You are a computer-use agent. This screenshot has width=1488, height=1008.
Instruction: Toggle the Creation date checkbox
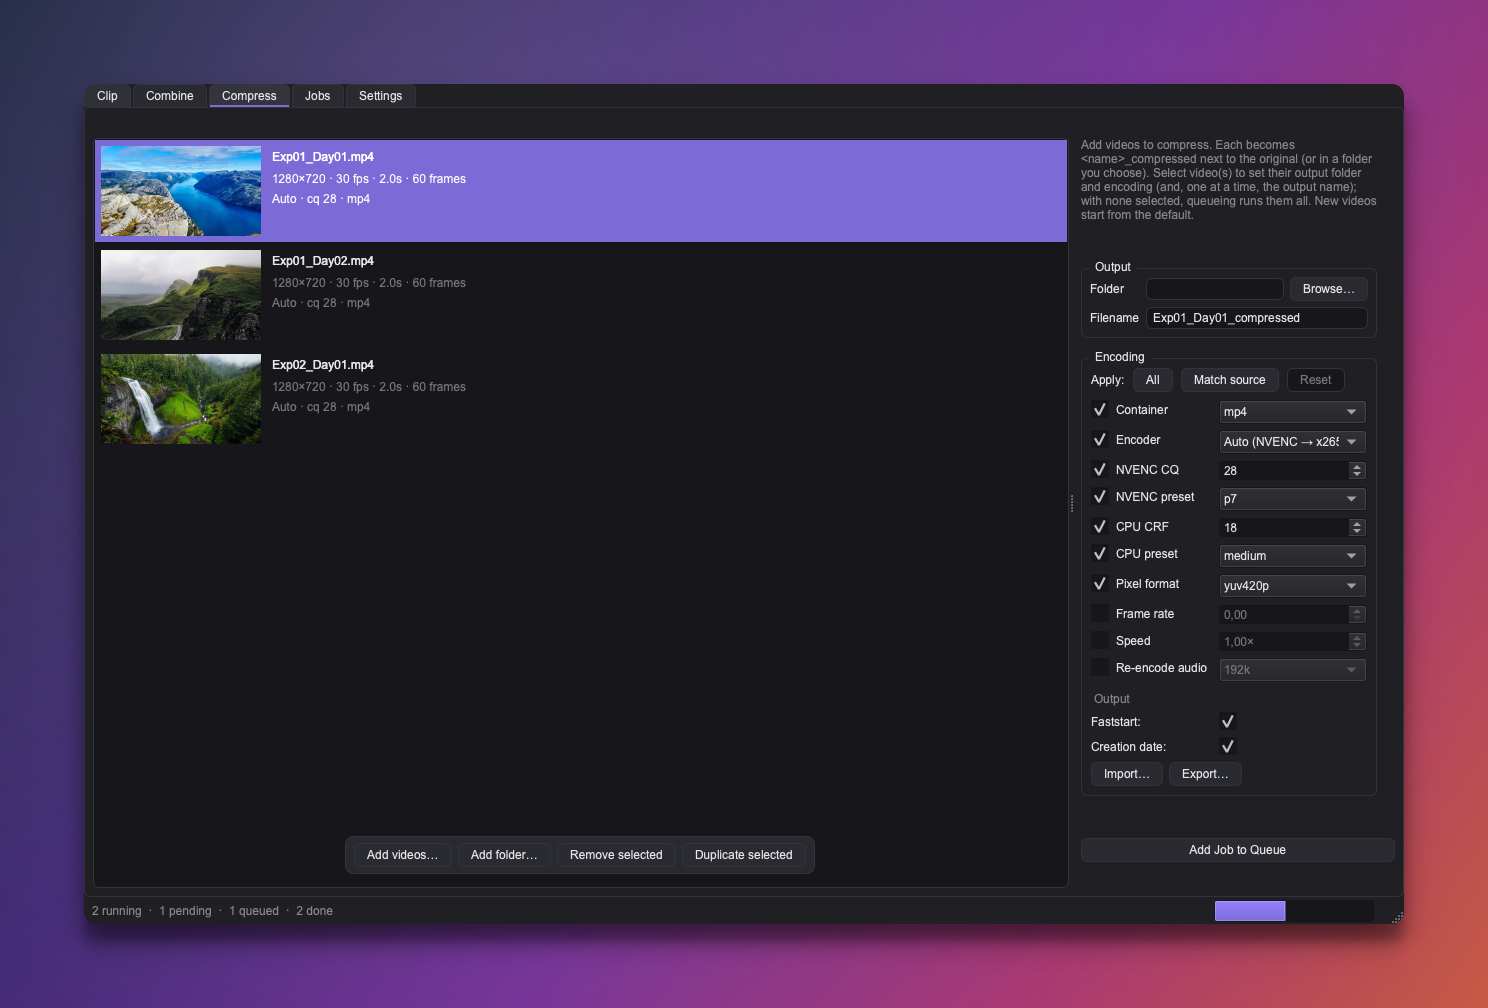click(x=1228, y=747)
